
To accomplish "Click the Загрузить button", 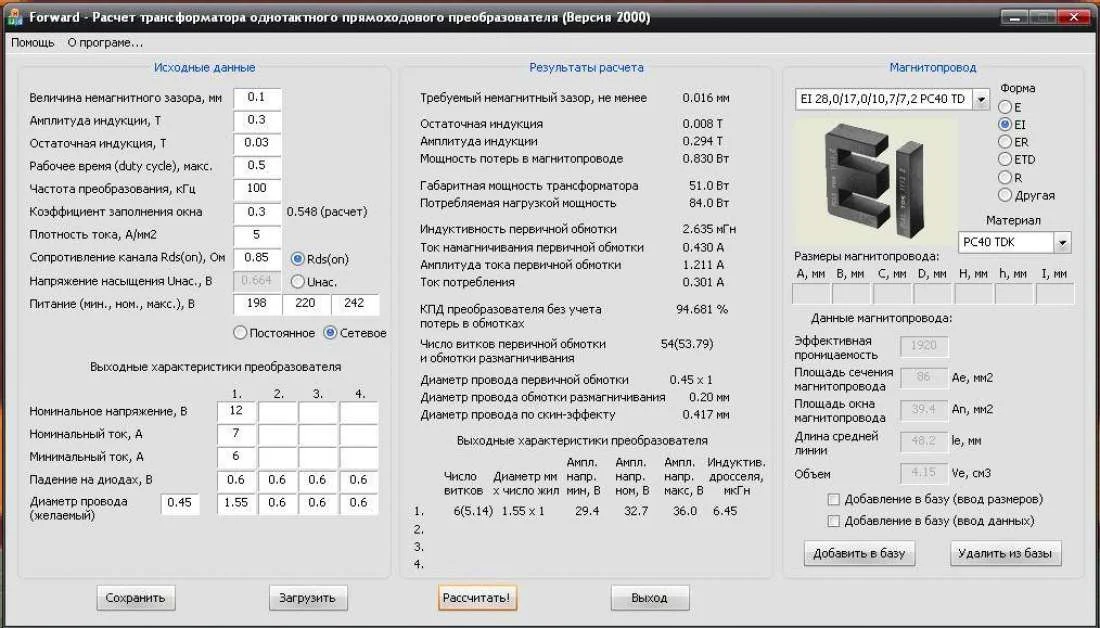I will [x=308, y=599].
